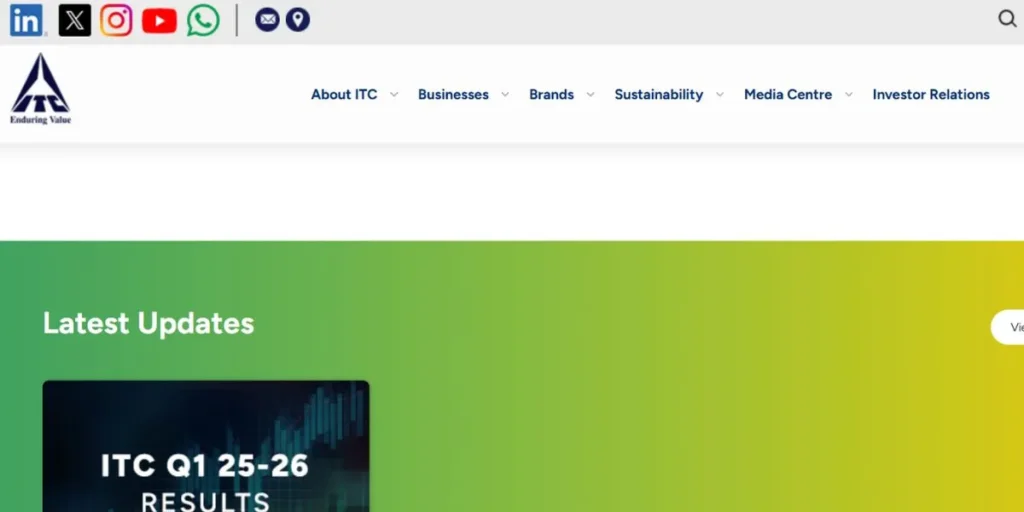Open the LinkedIn social icon

[26, 20]
